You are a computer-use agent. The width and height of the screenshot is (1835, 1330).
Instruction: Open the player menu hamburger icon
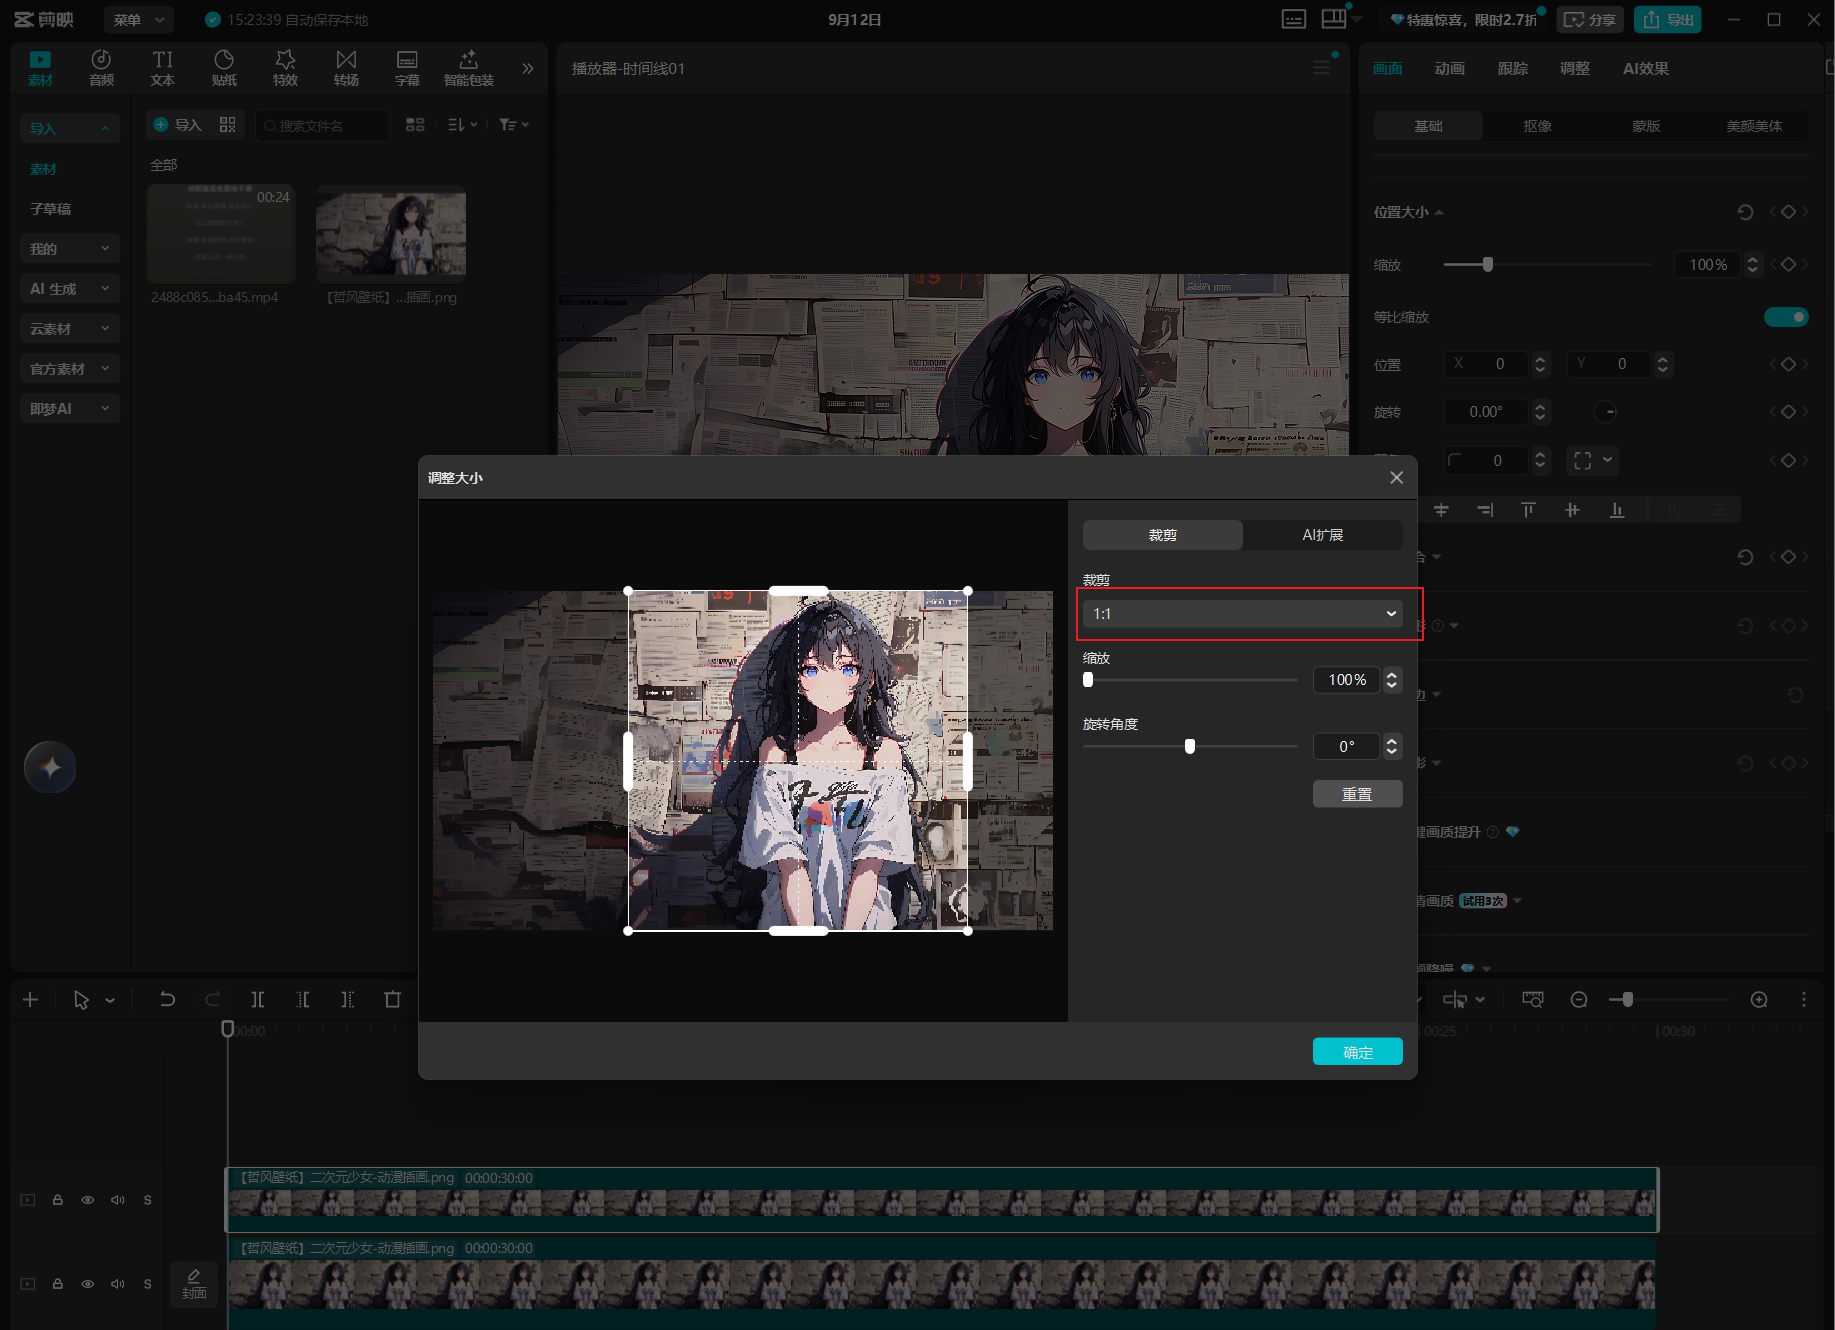[1321, 68]
